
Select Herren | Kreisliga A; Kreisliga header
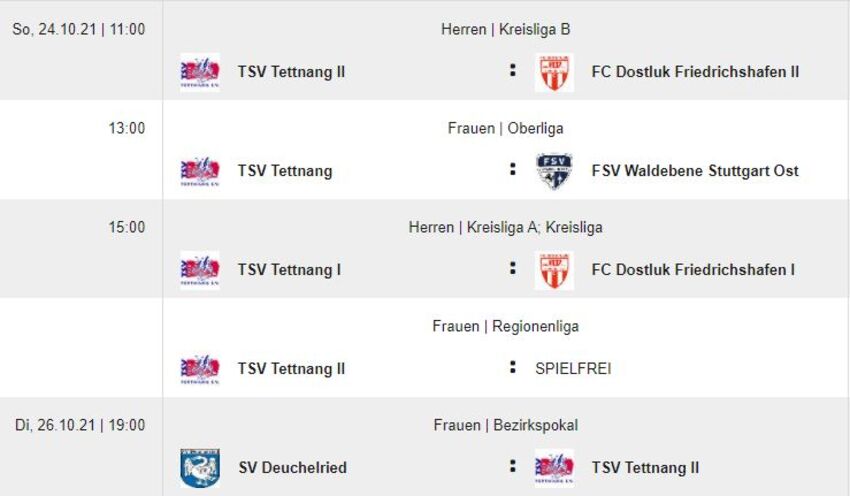(505, 227)
